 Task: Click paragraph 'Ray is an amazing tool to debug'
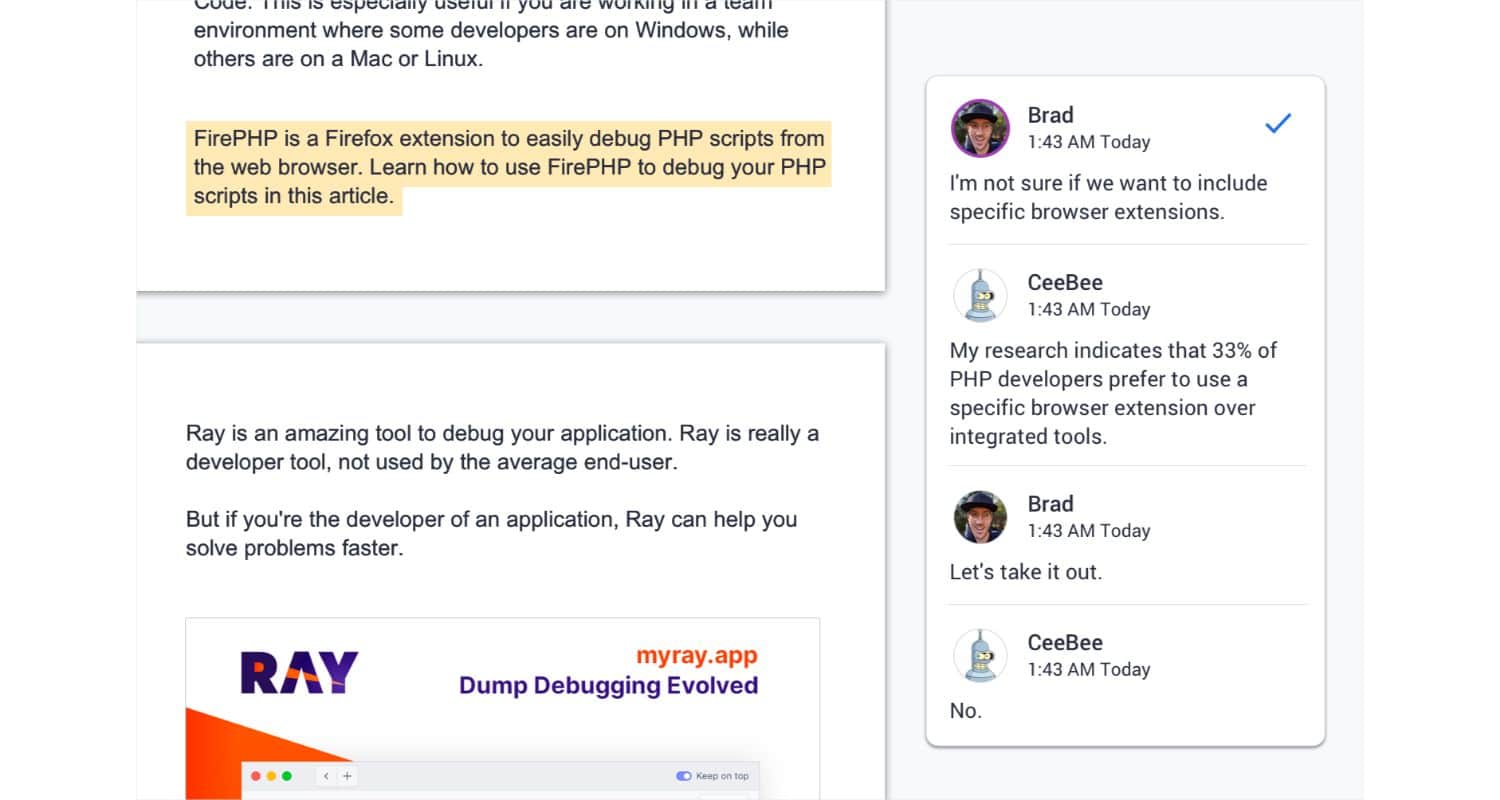click(502, 448)
